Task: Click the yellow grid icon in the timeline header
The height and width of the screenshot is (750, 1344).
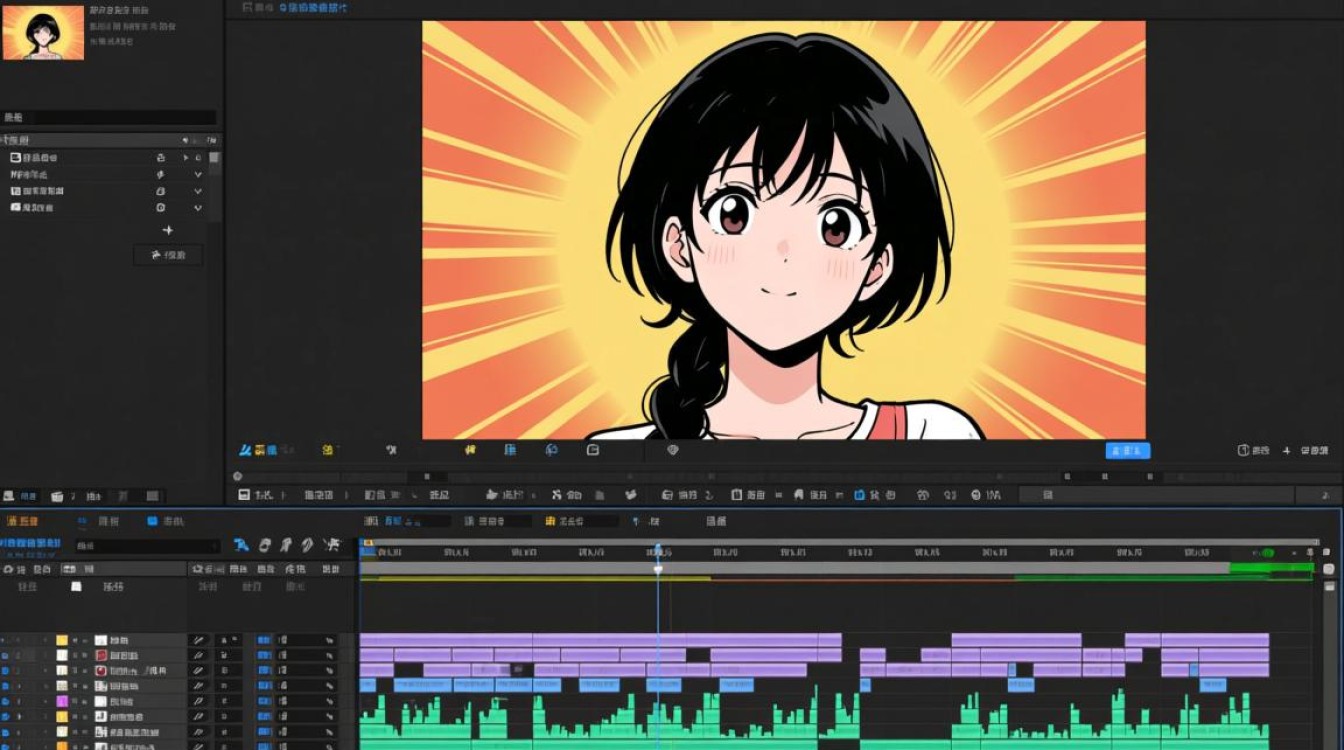Action: (550, 521)
